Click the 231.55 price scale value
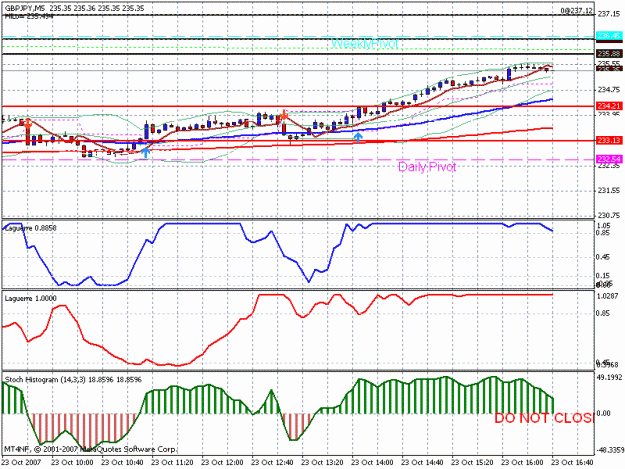Screen dimensions: 625x469 coord(609,190)
